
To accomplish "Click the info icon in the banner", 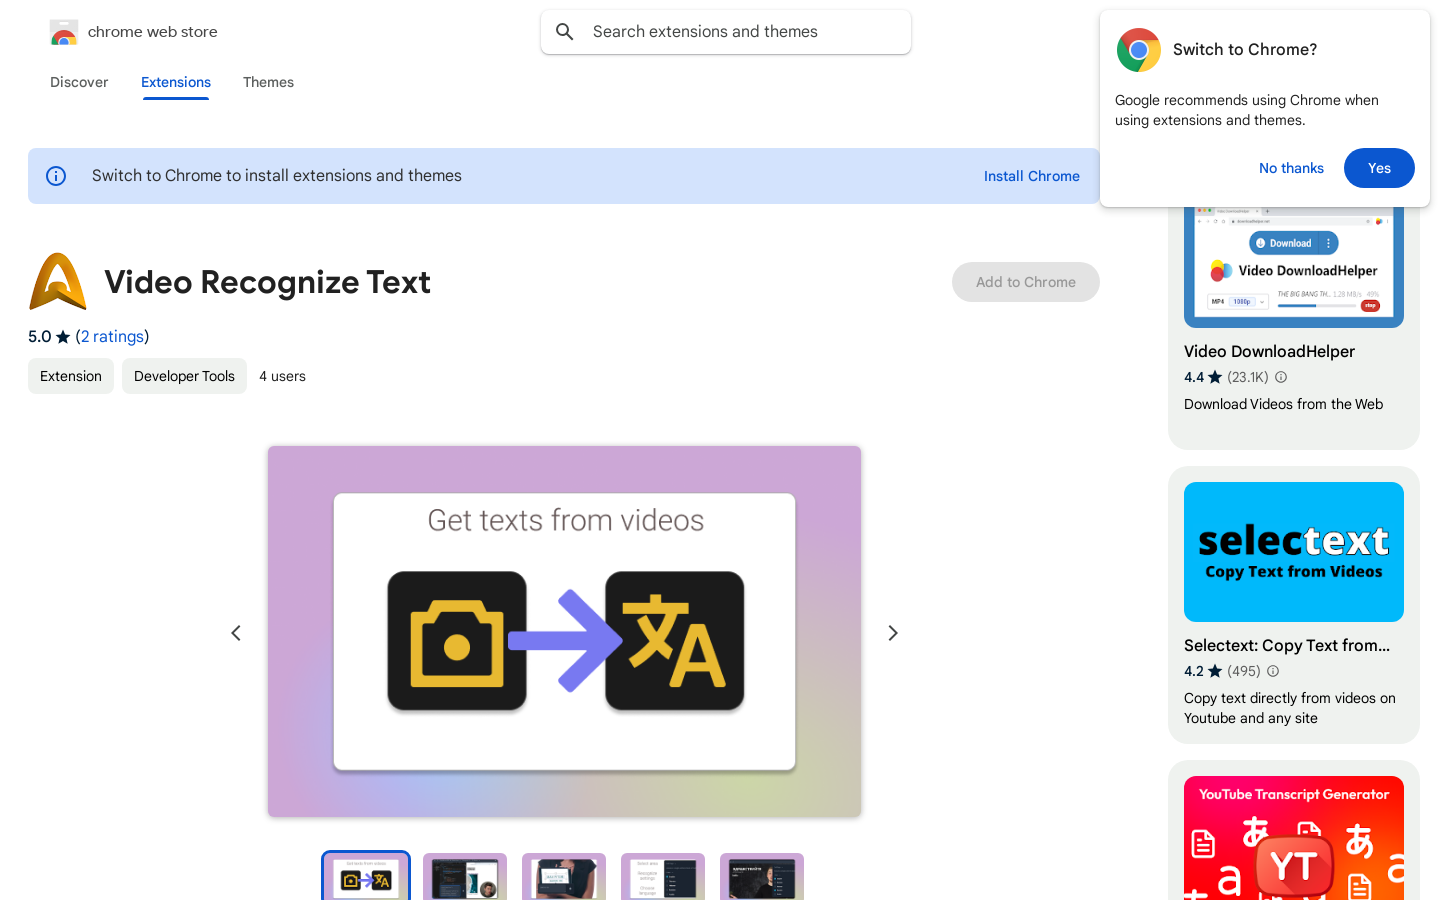I will point(56,176).
